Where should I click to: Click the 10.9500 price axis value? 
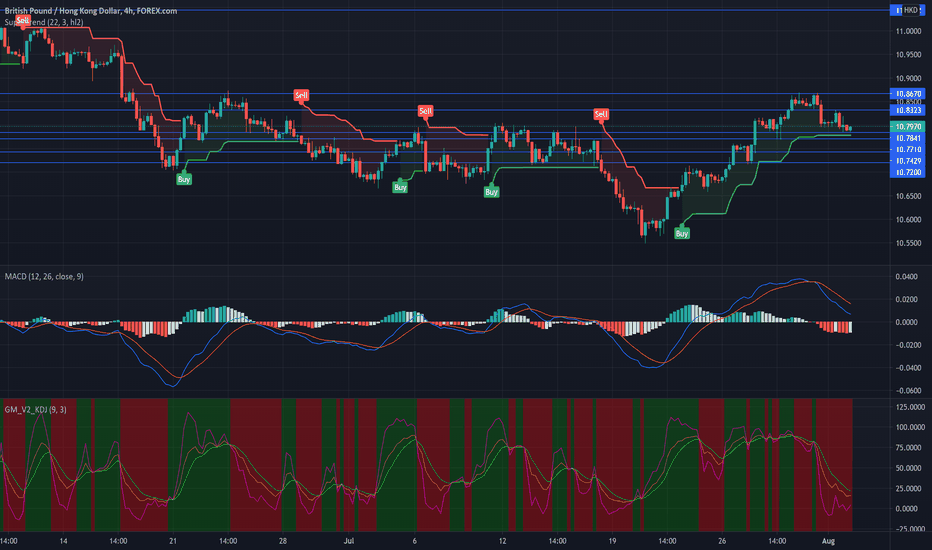(909, 55)
